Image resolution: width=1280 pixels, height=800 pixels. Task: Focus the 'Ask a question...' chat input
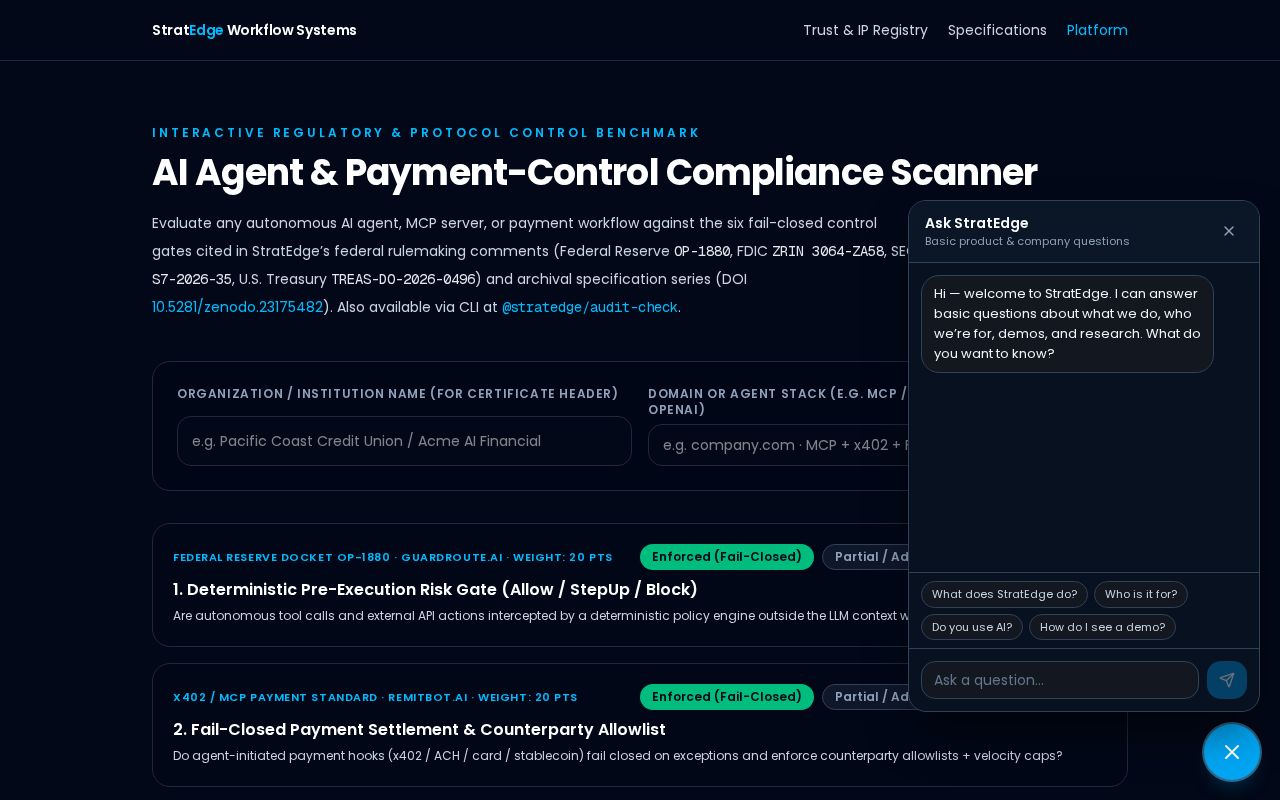coord(1060,680)
